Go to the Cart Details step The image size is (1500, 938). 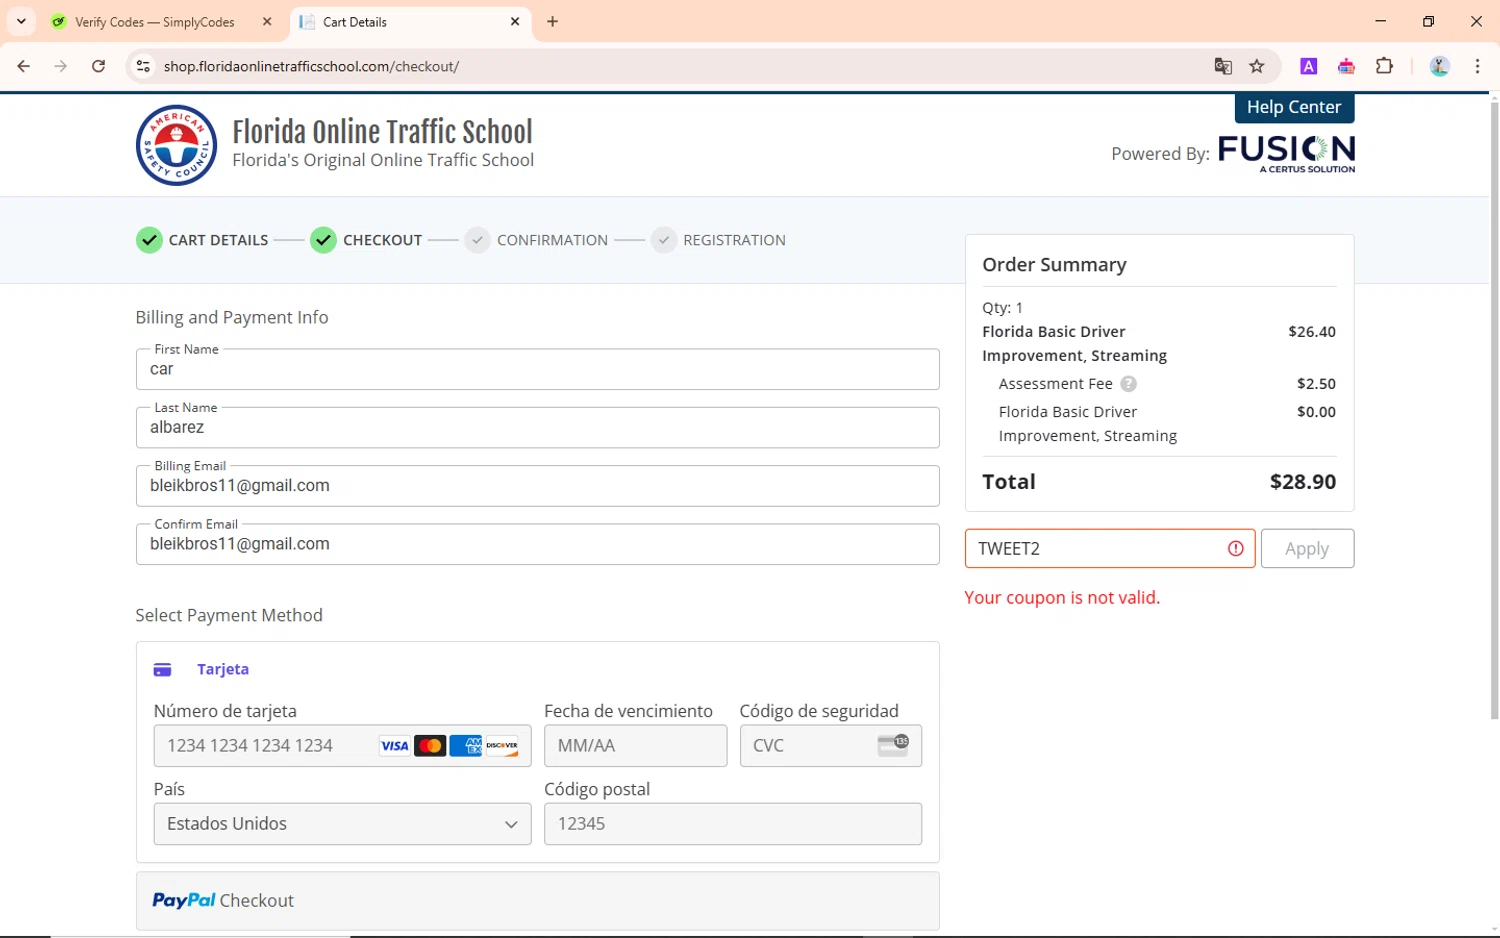pyautogui.click(x=202, y=240)
